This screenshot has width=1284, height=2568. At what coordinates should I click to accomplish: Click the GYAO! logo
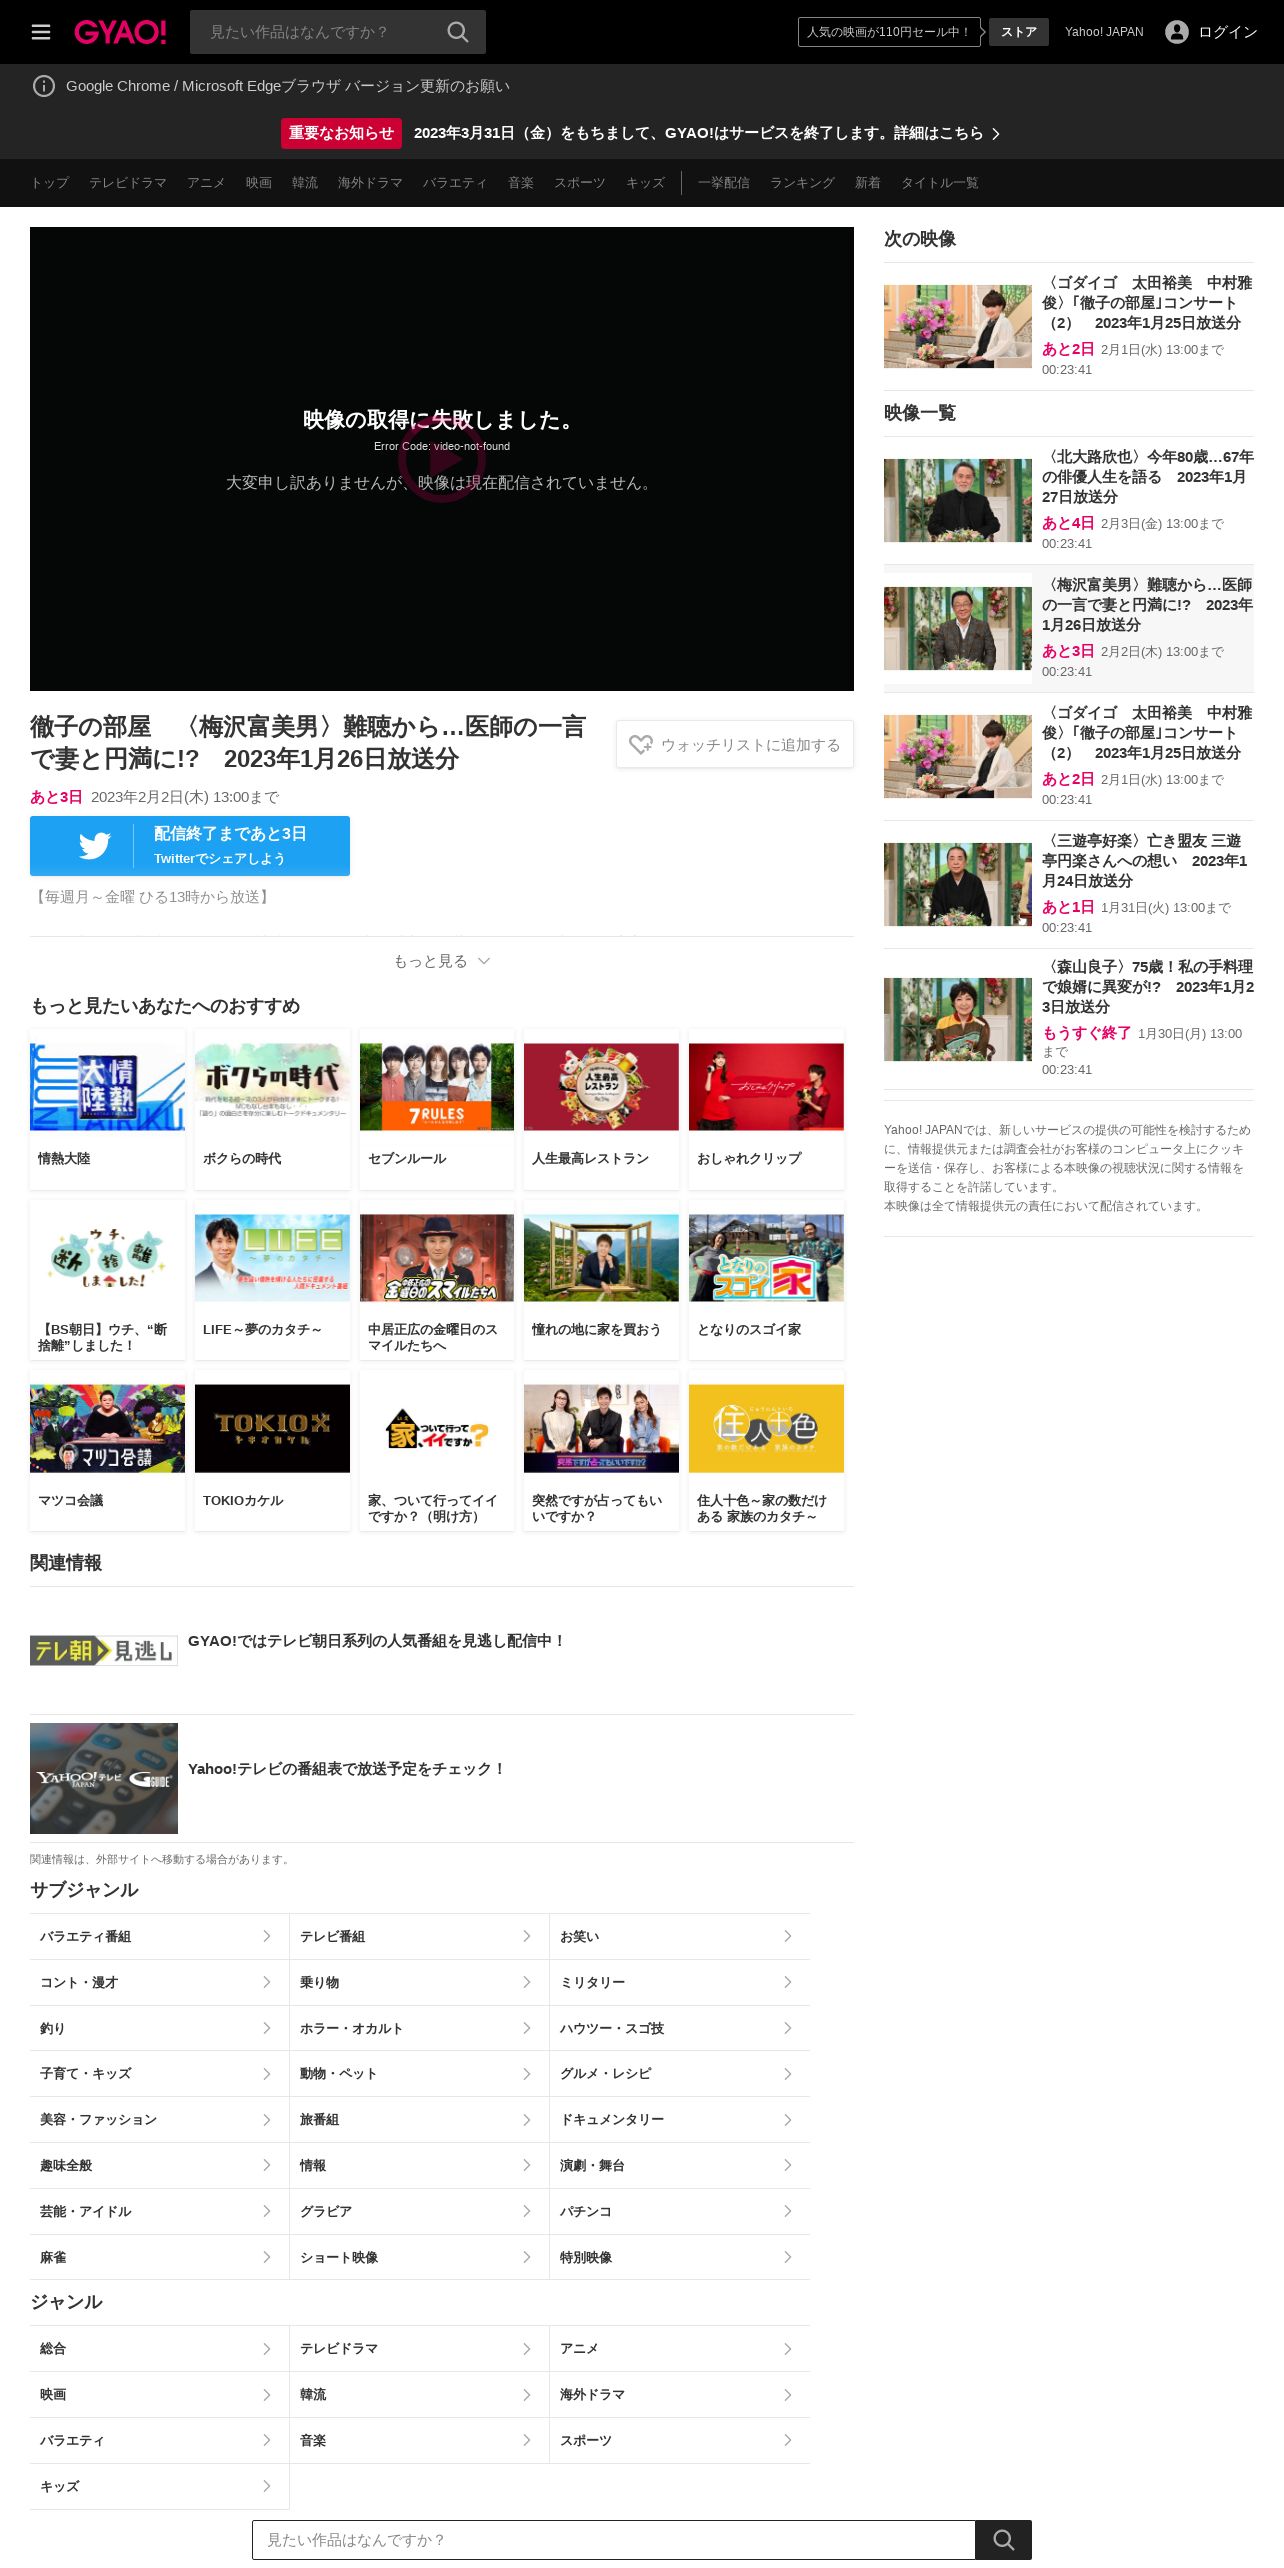(120, 32)
